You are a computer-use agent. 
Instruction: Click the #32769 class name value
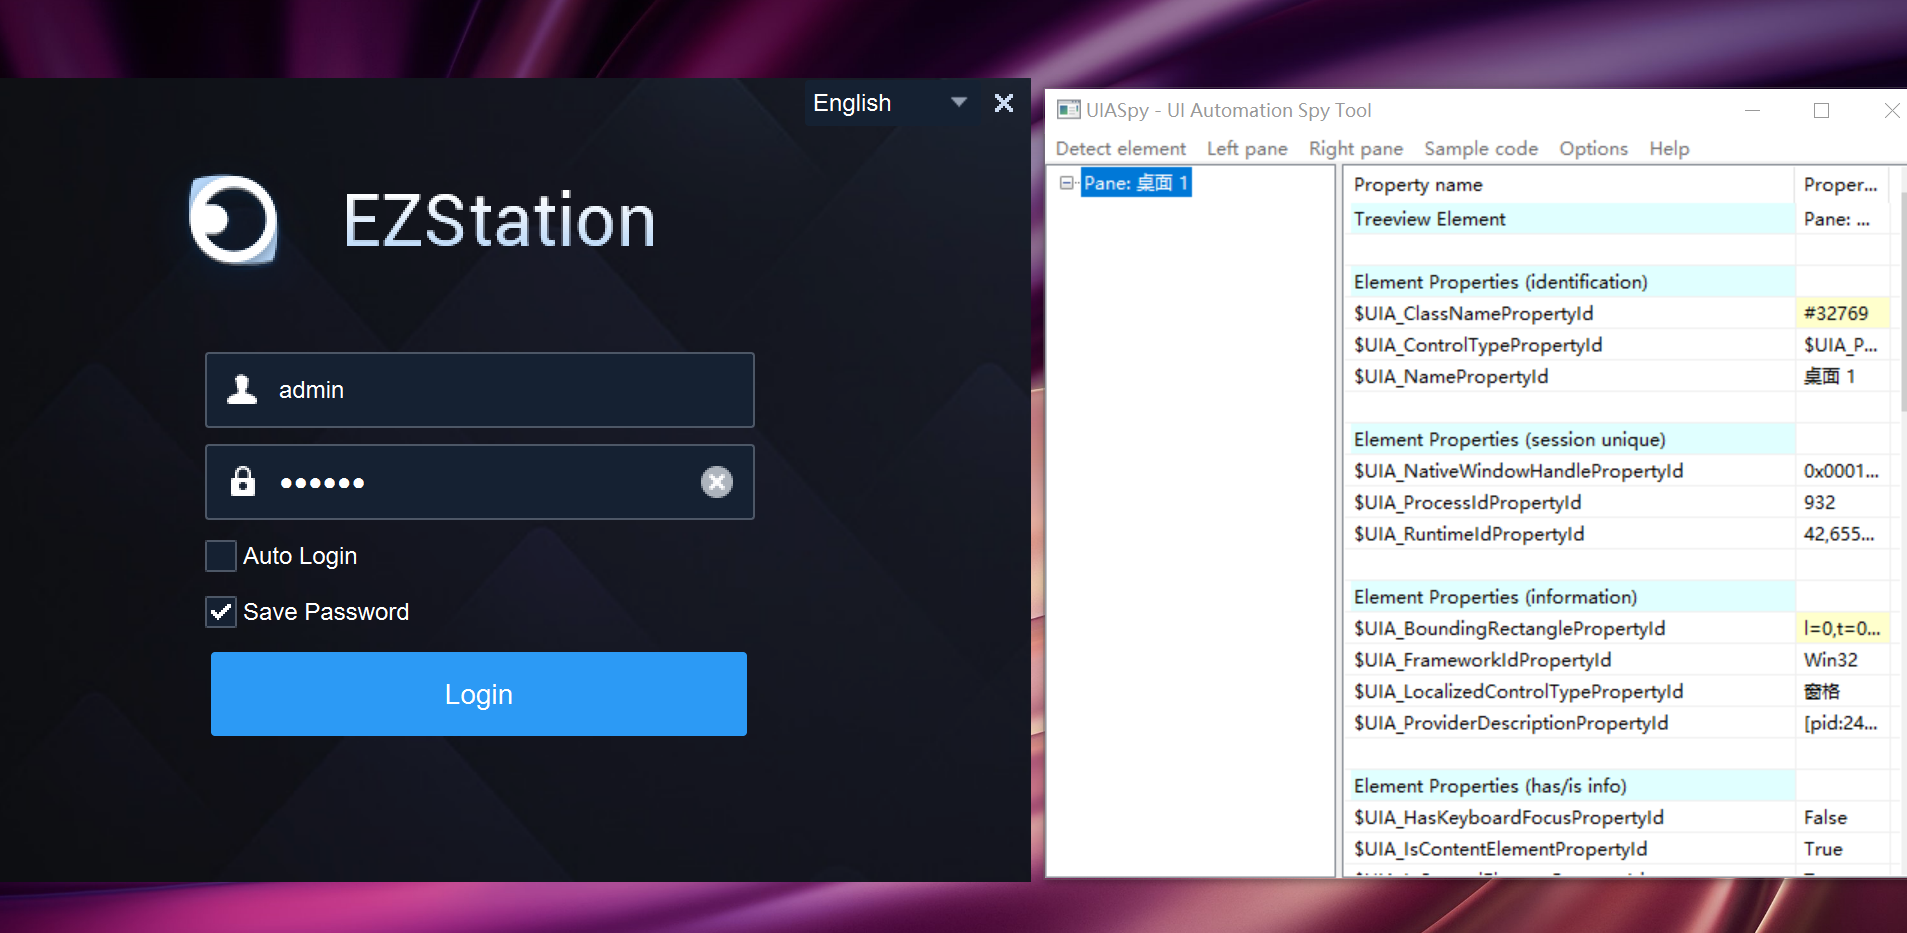1835,313
